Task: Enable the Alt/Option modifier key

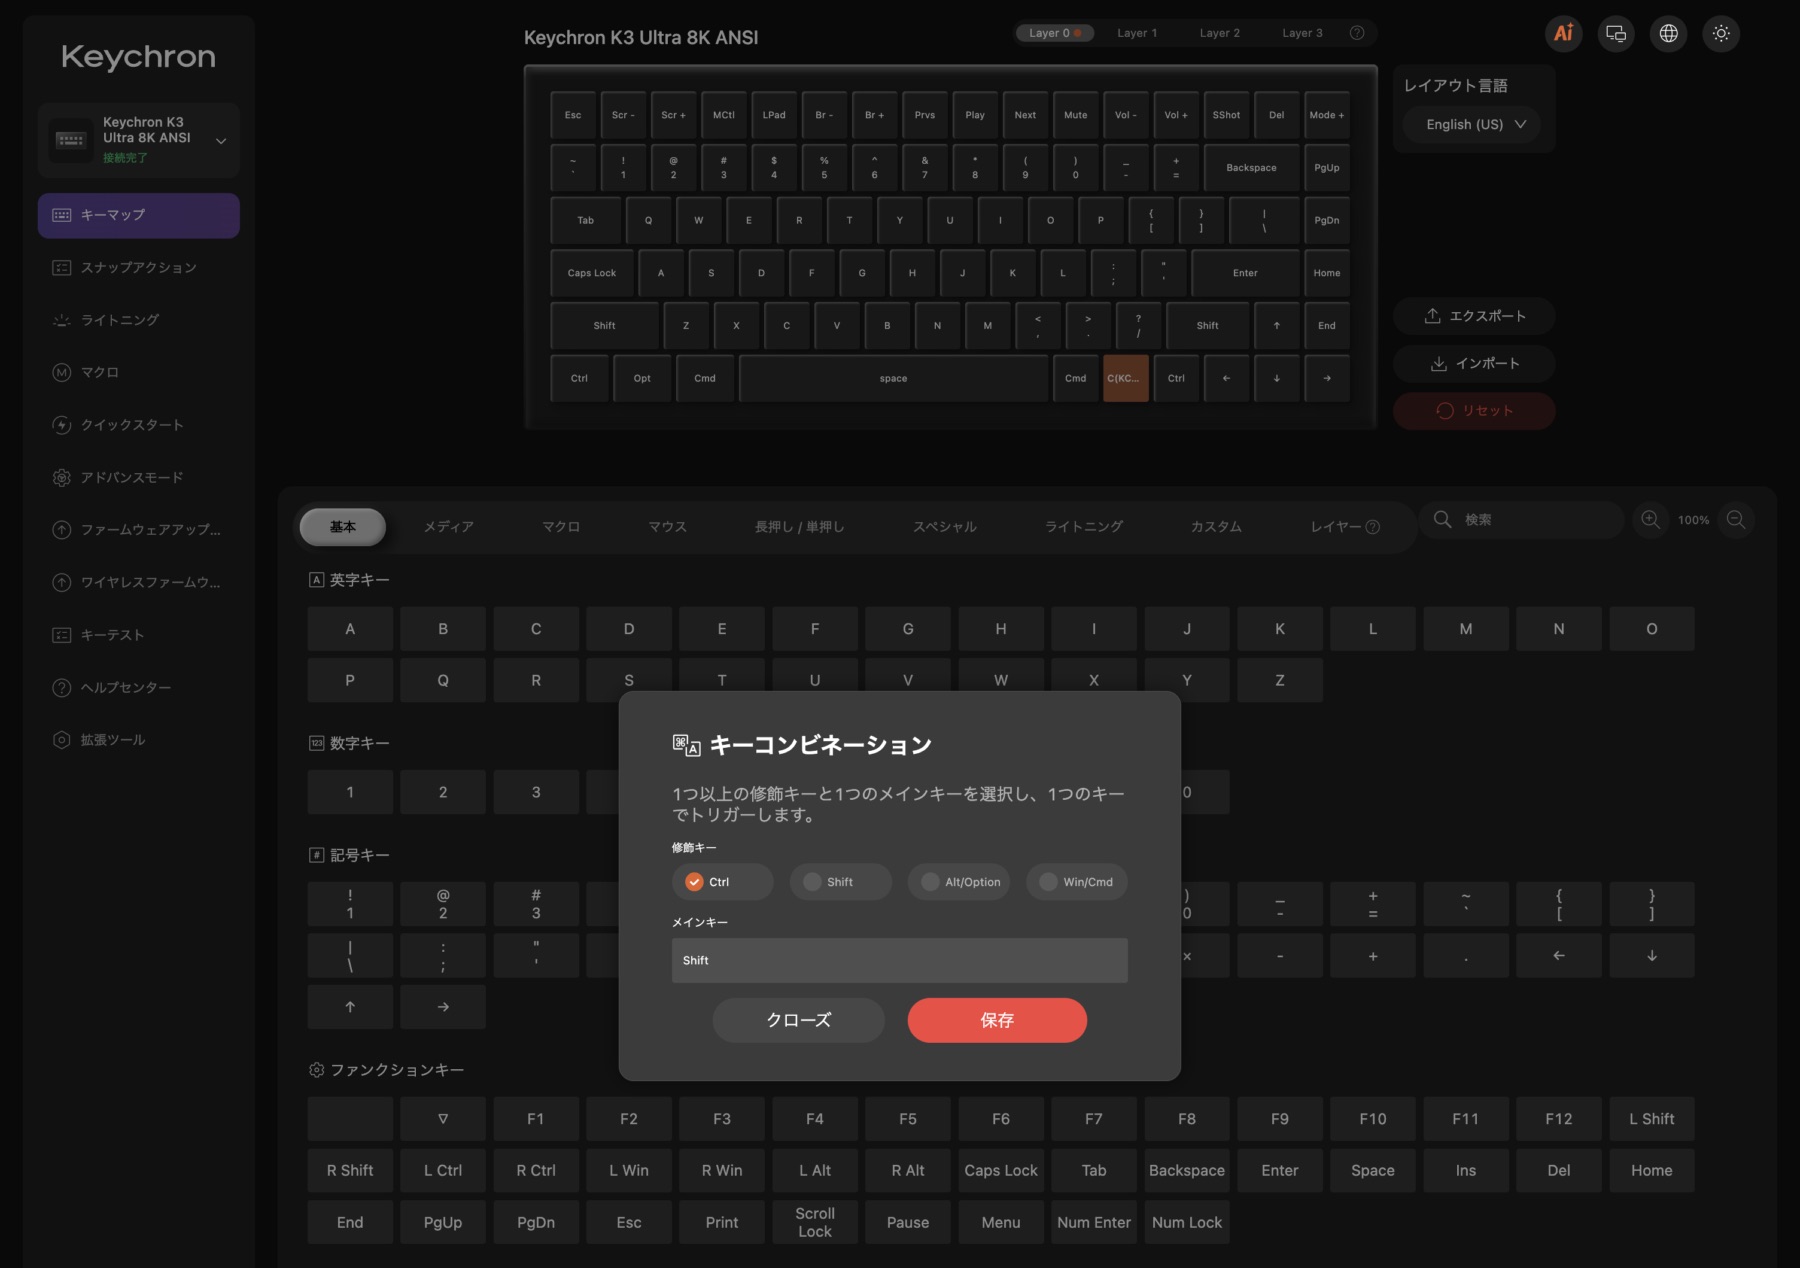Action: (959, 882)
